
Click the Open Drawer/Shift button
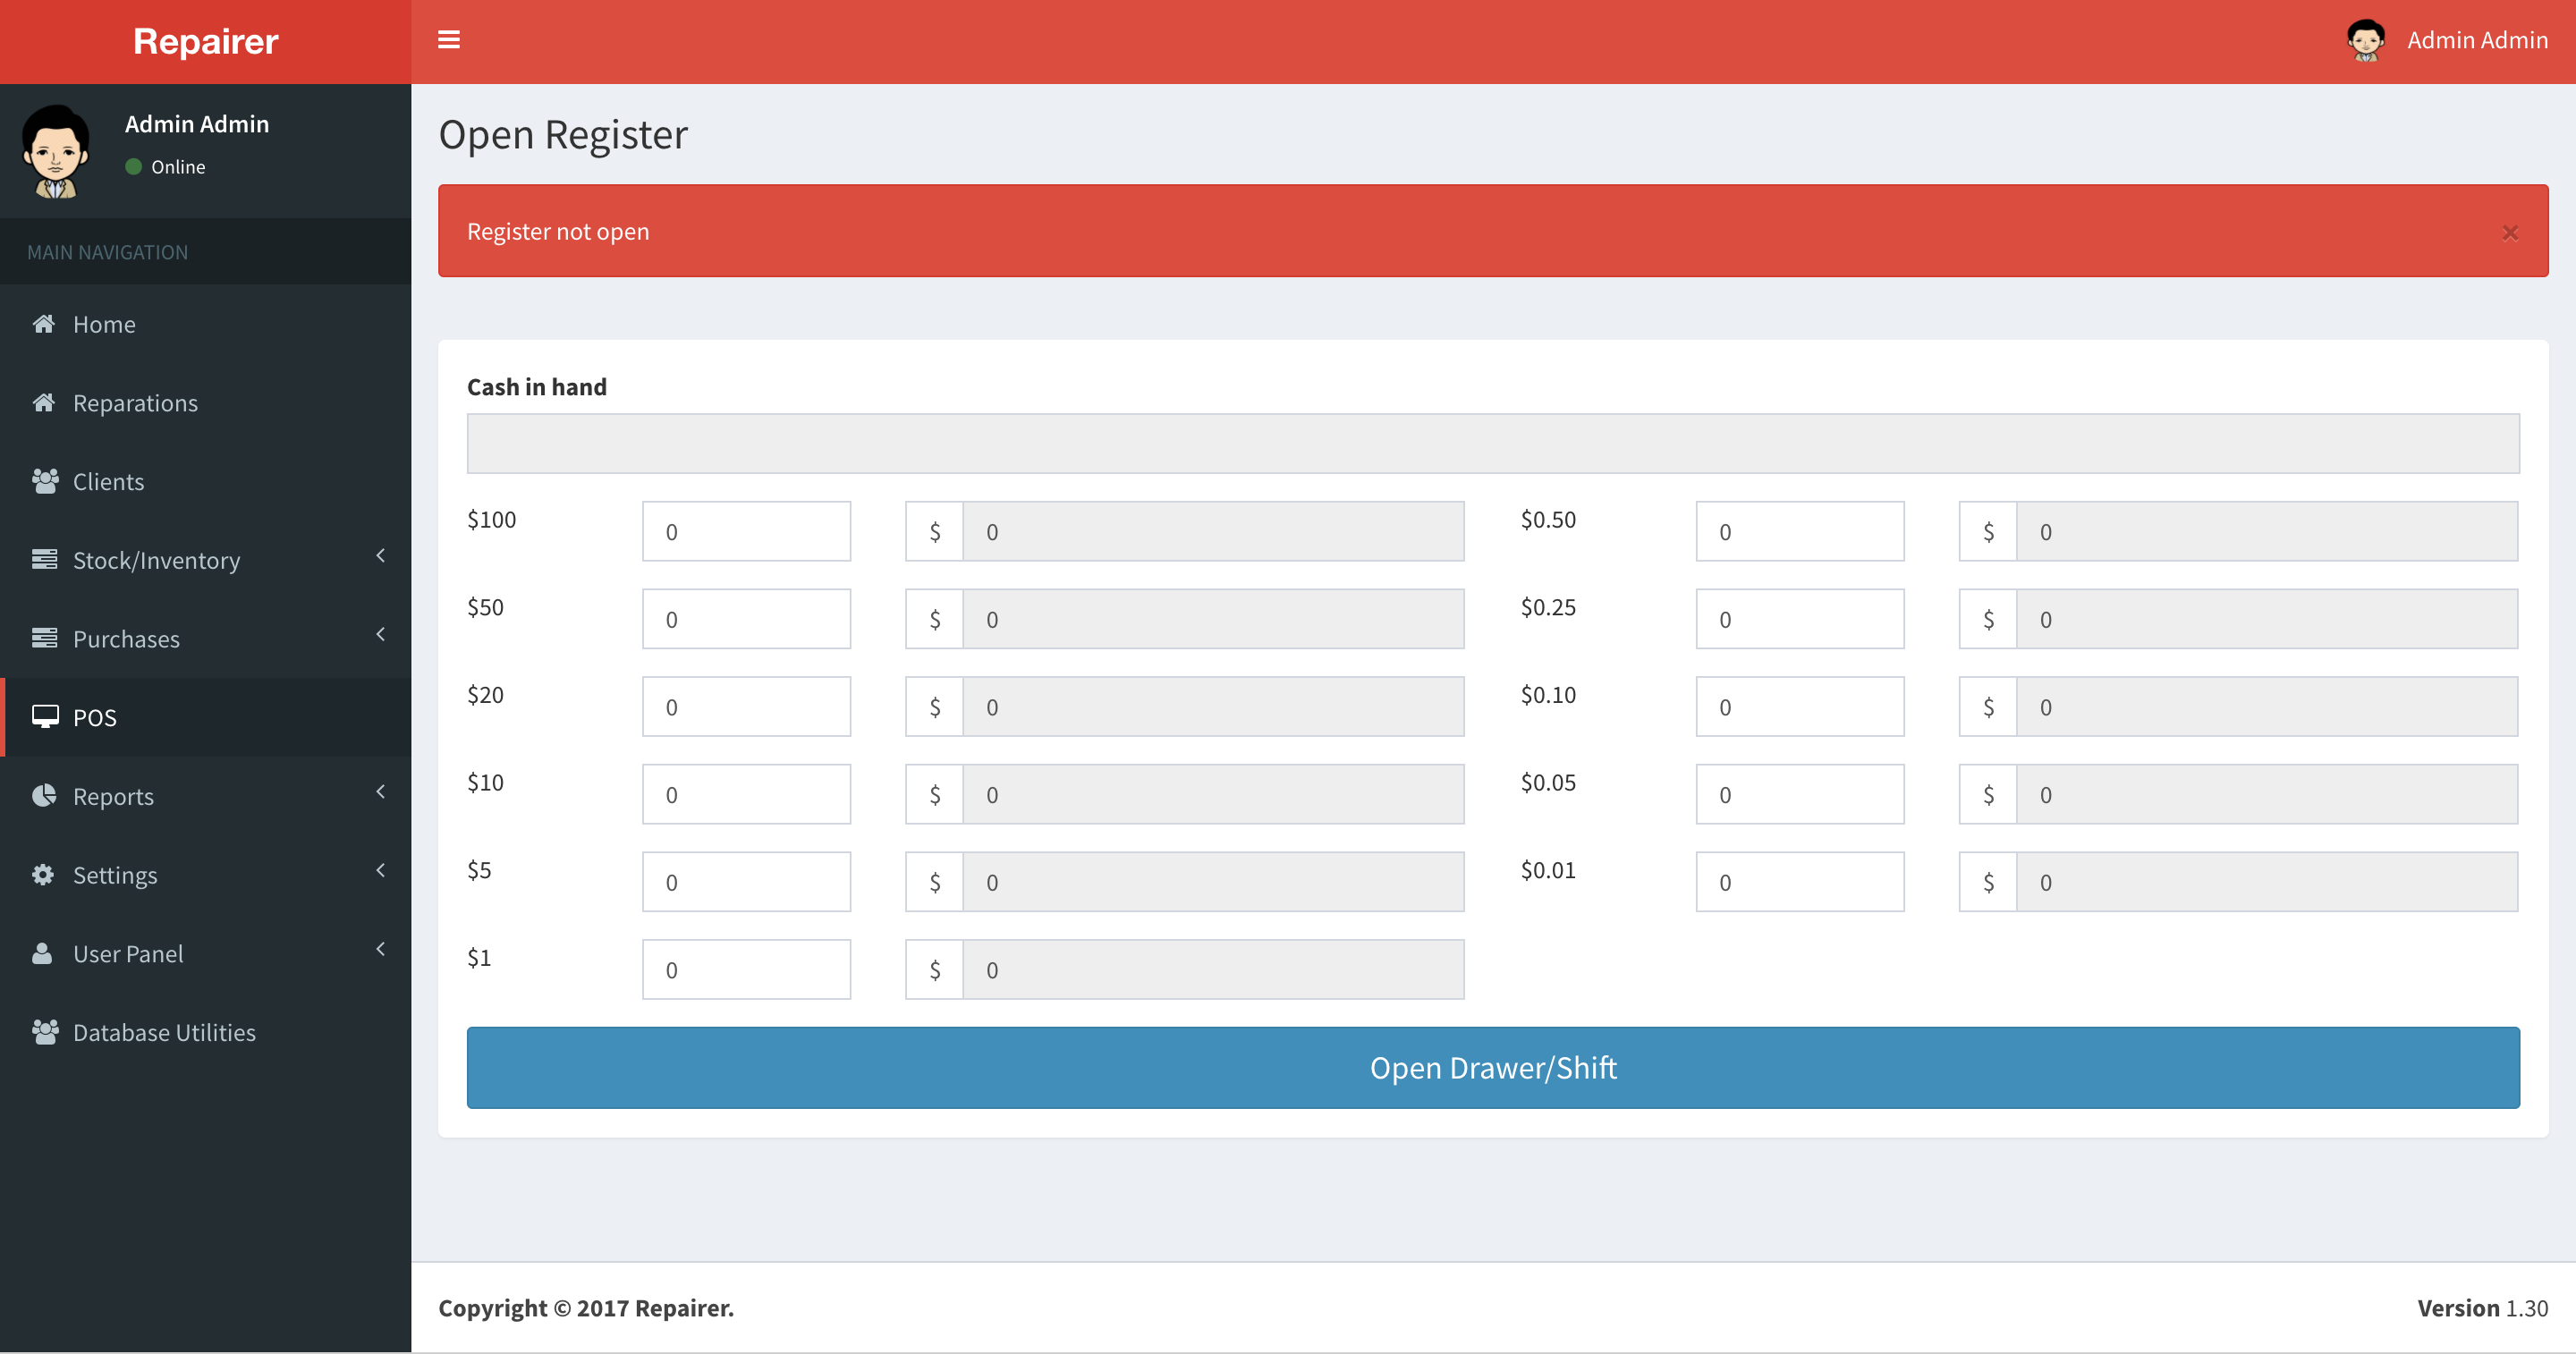pyautogui.click(x=1493, y=1067)
